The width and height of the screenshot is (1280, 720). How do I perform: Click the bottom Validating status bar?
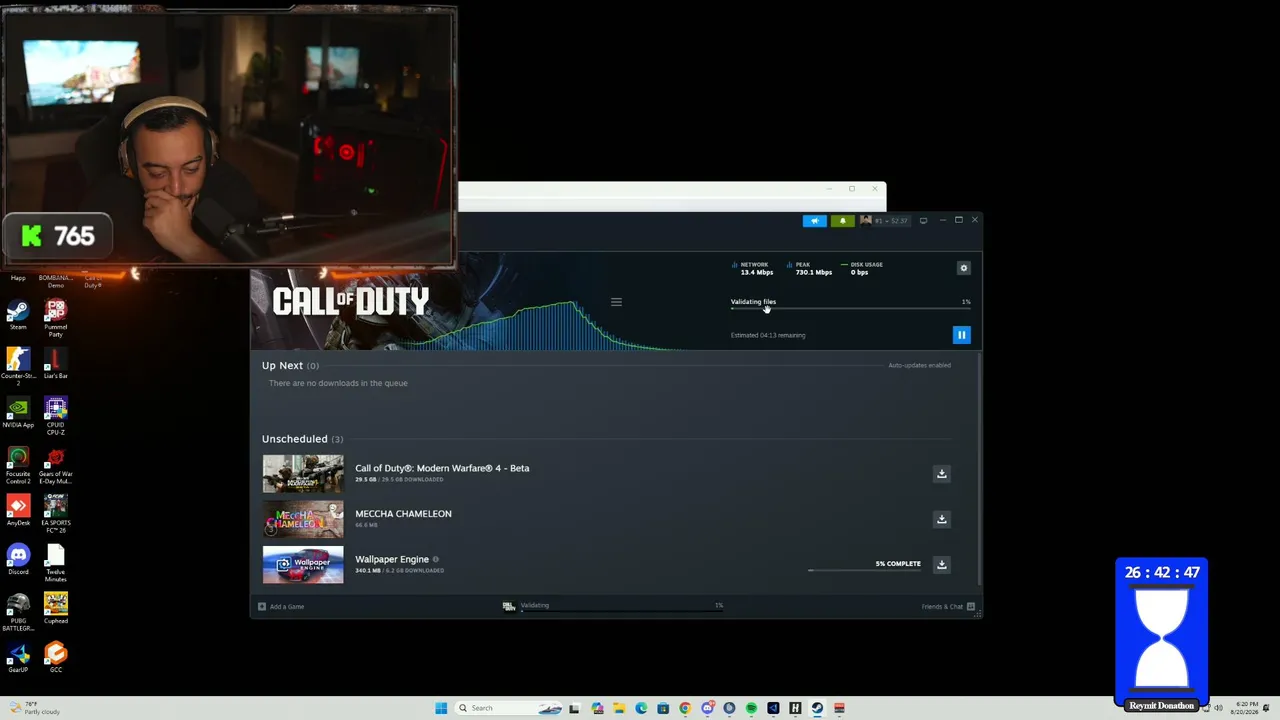612,606
